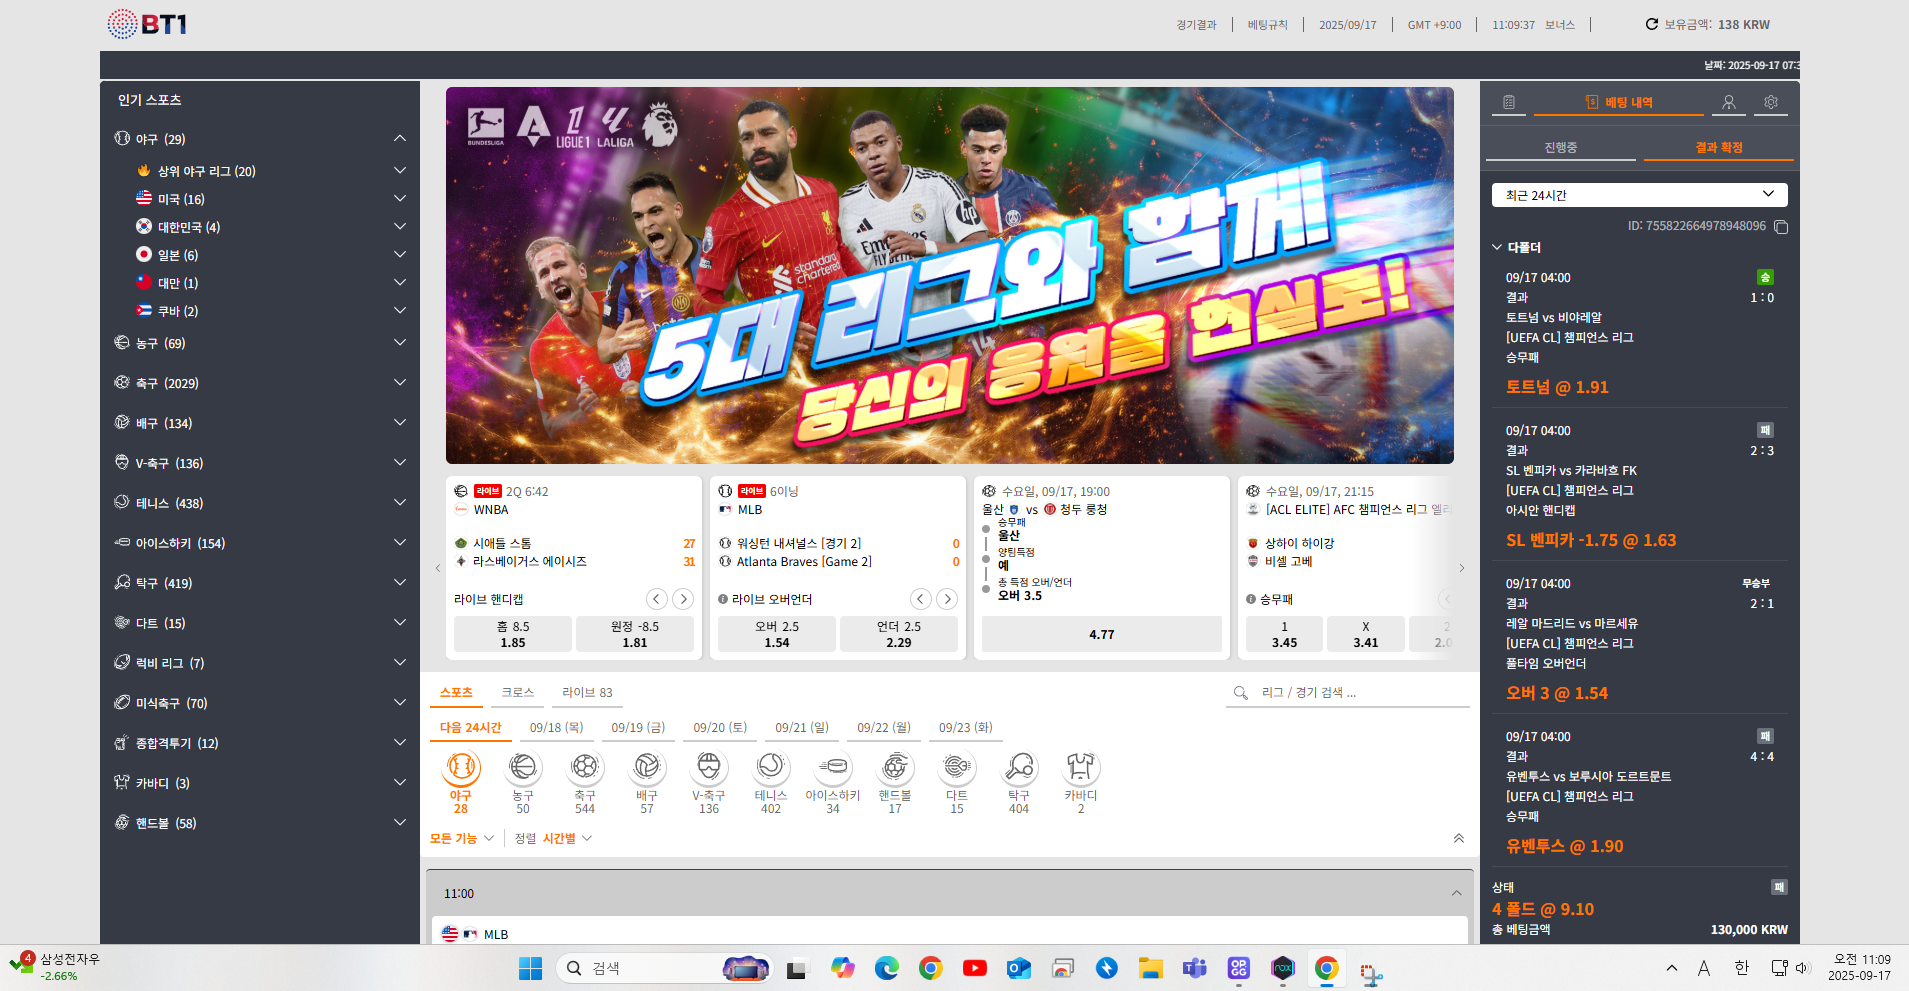The height and width of the screenshot is (991, 1909).
Task: Switch to the 스포츠 tab
Action: pyautogui.click(x=456, y=692)
